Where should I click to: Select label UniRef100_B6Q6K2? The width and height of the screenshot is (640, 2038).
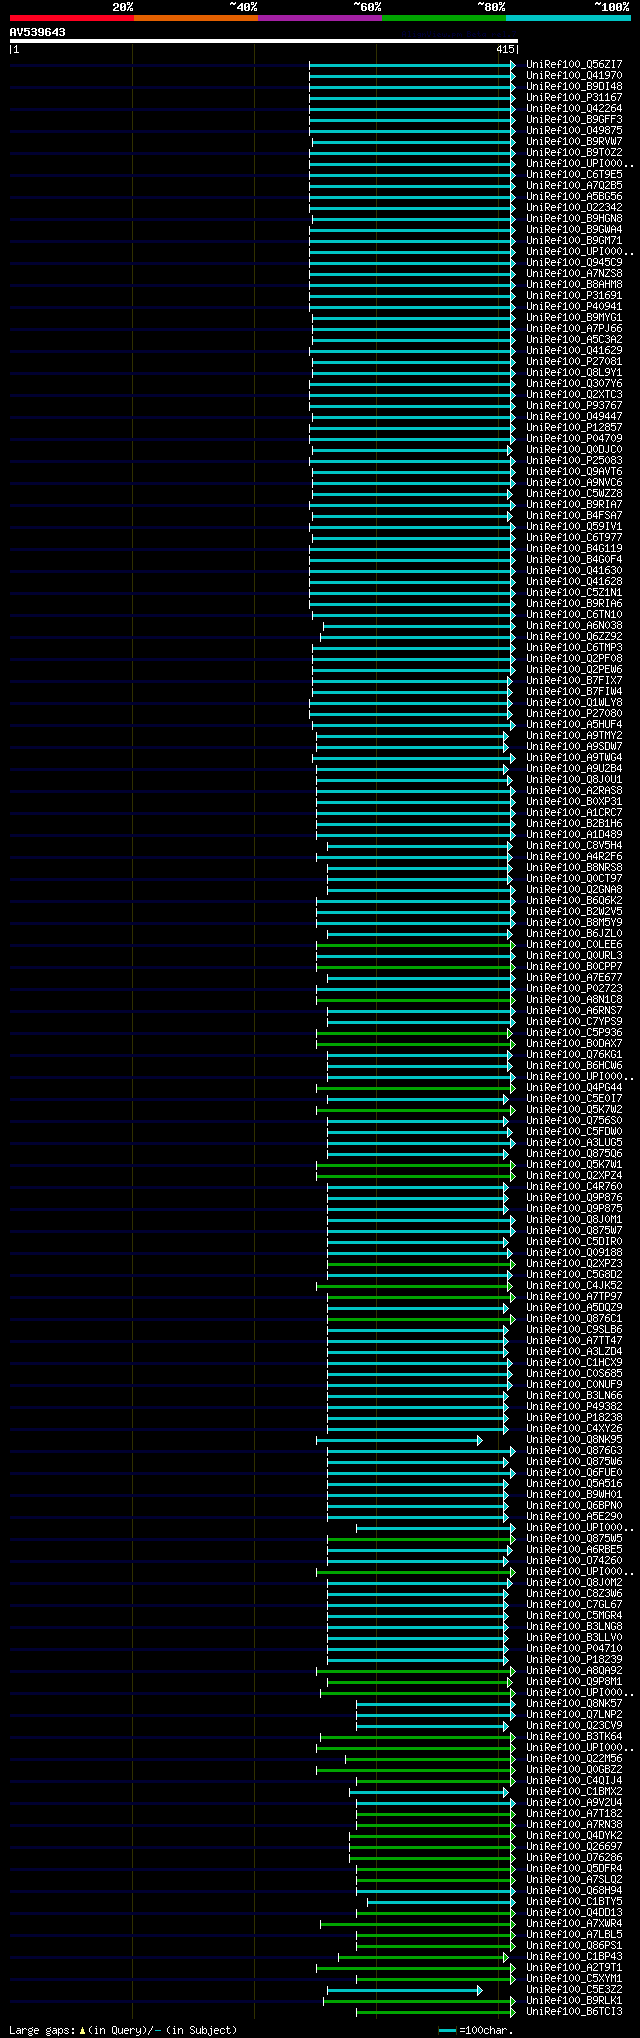coord(574,900)
